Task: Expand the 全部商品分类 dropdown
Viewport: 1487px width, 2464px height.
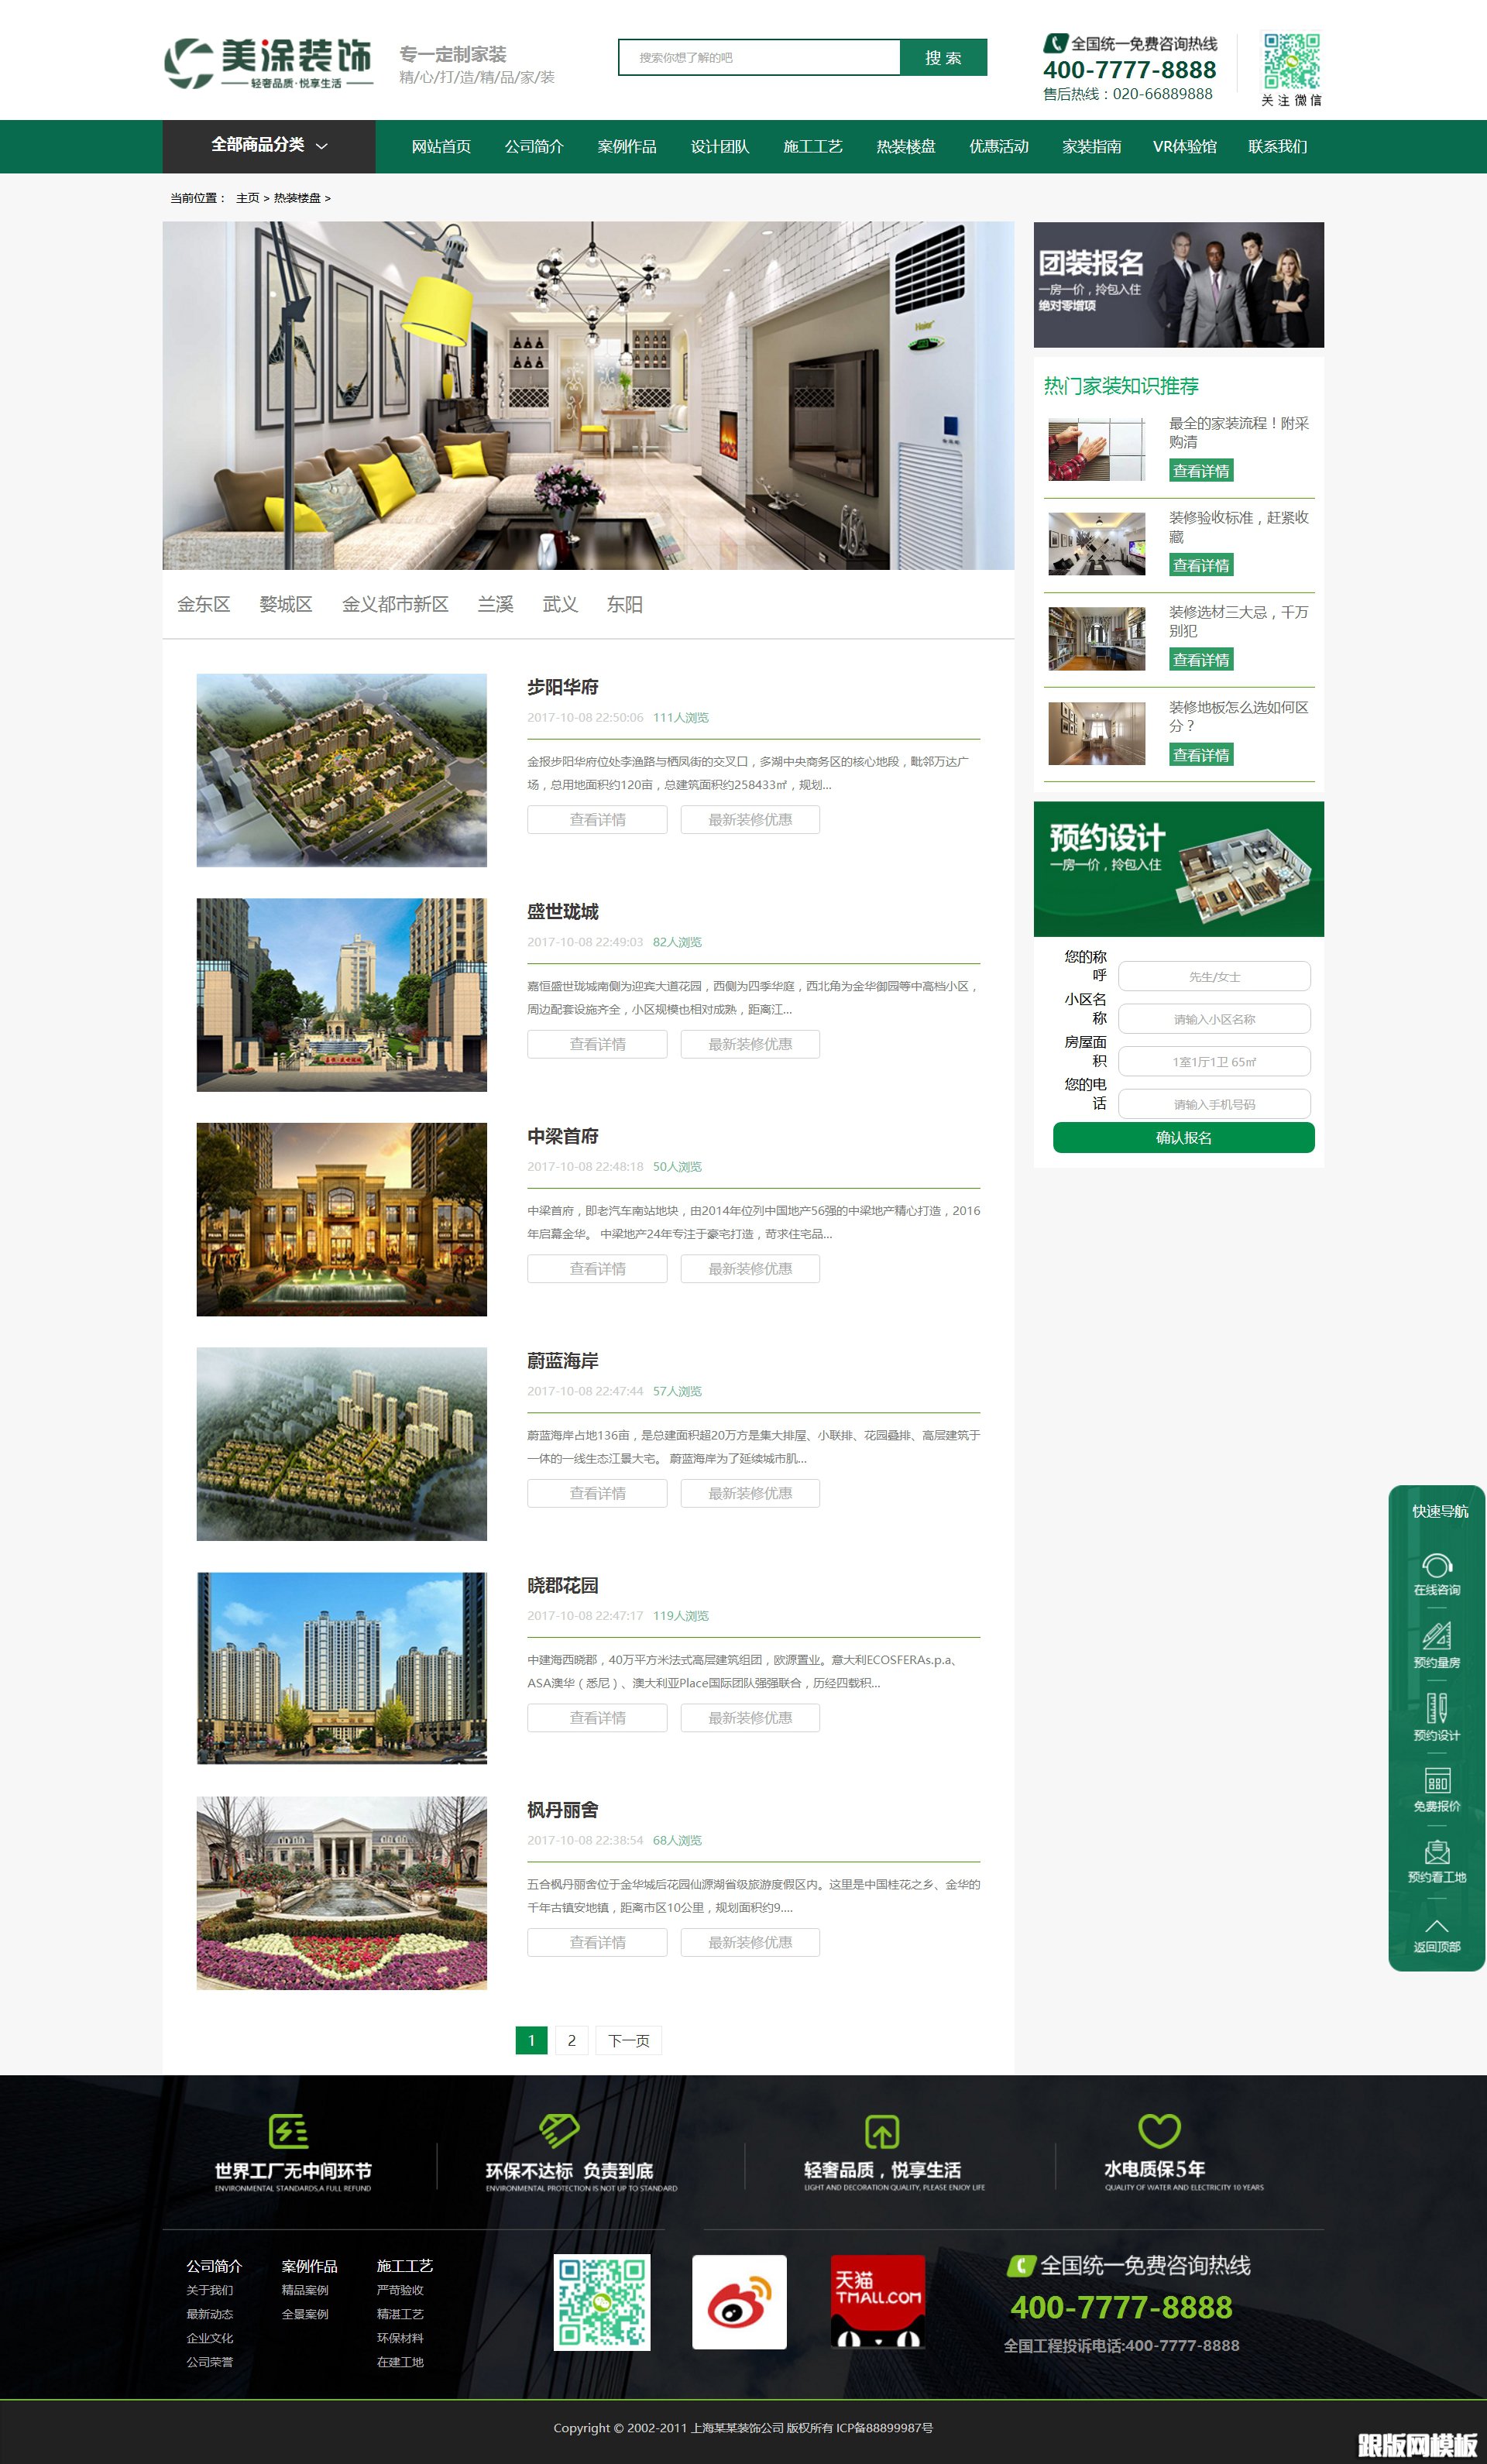Action: (x=269, y=146)
